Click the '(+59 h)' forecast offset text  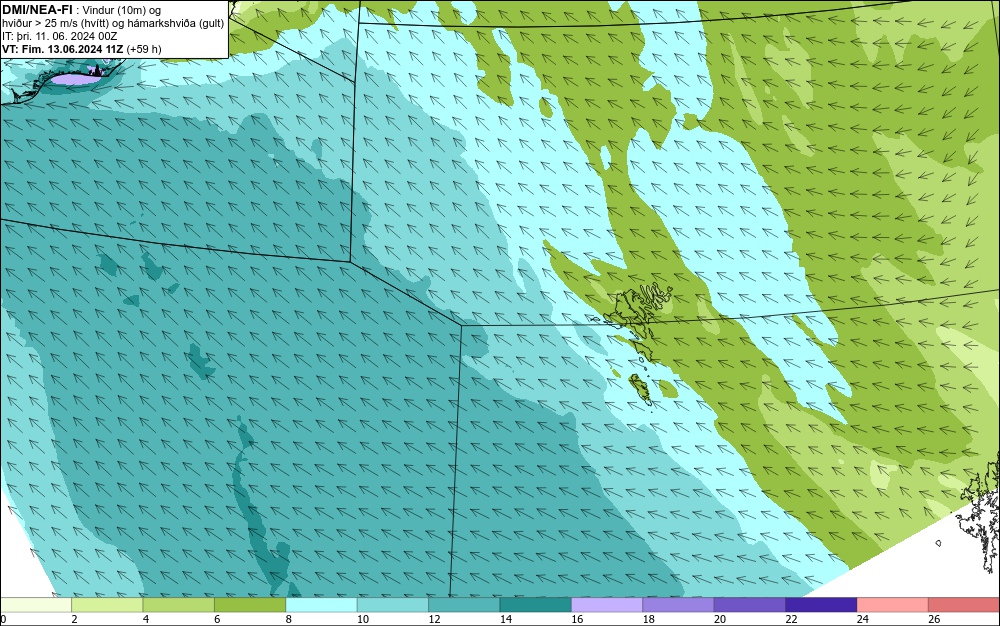[143, 49]
